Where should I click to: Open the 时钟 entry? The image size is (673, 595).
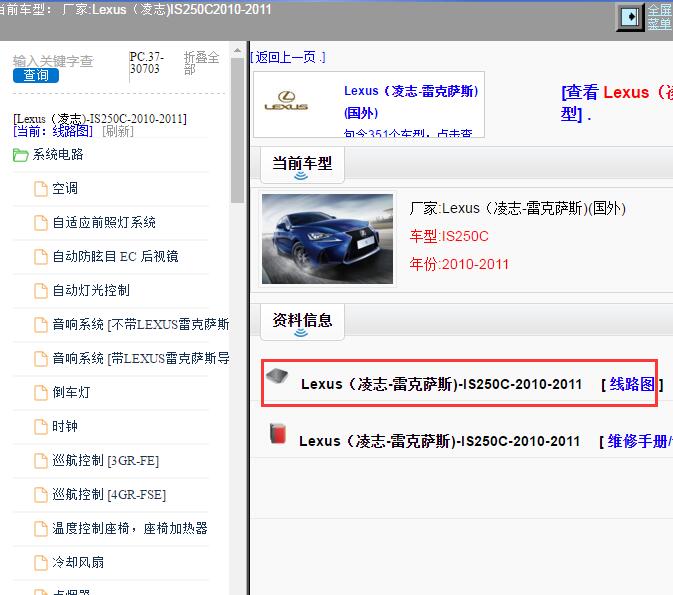(65, 427)
